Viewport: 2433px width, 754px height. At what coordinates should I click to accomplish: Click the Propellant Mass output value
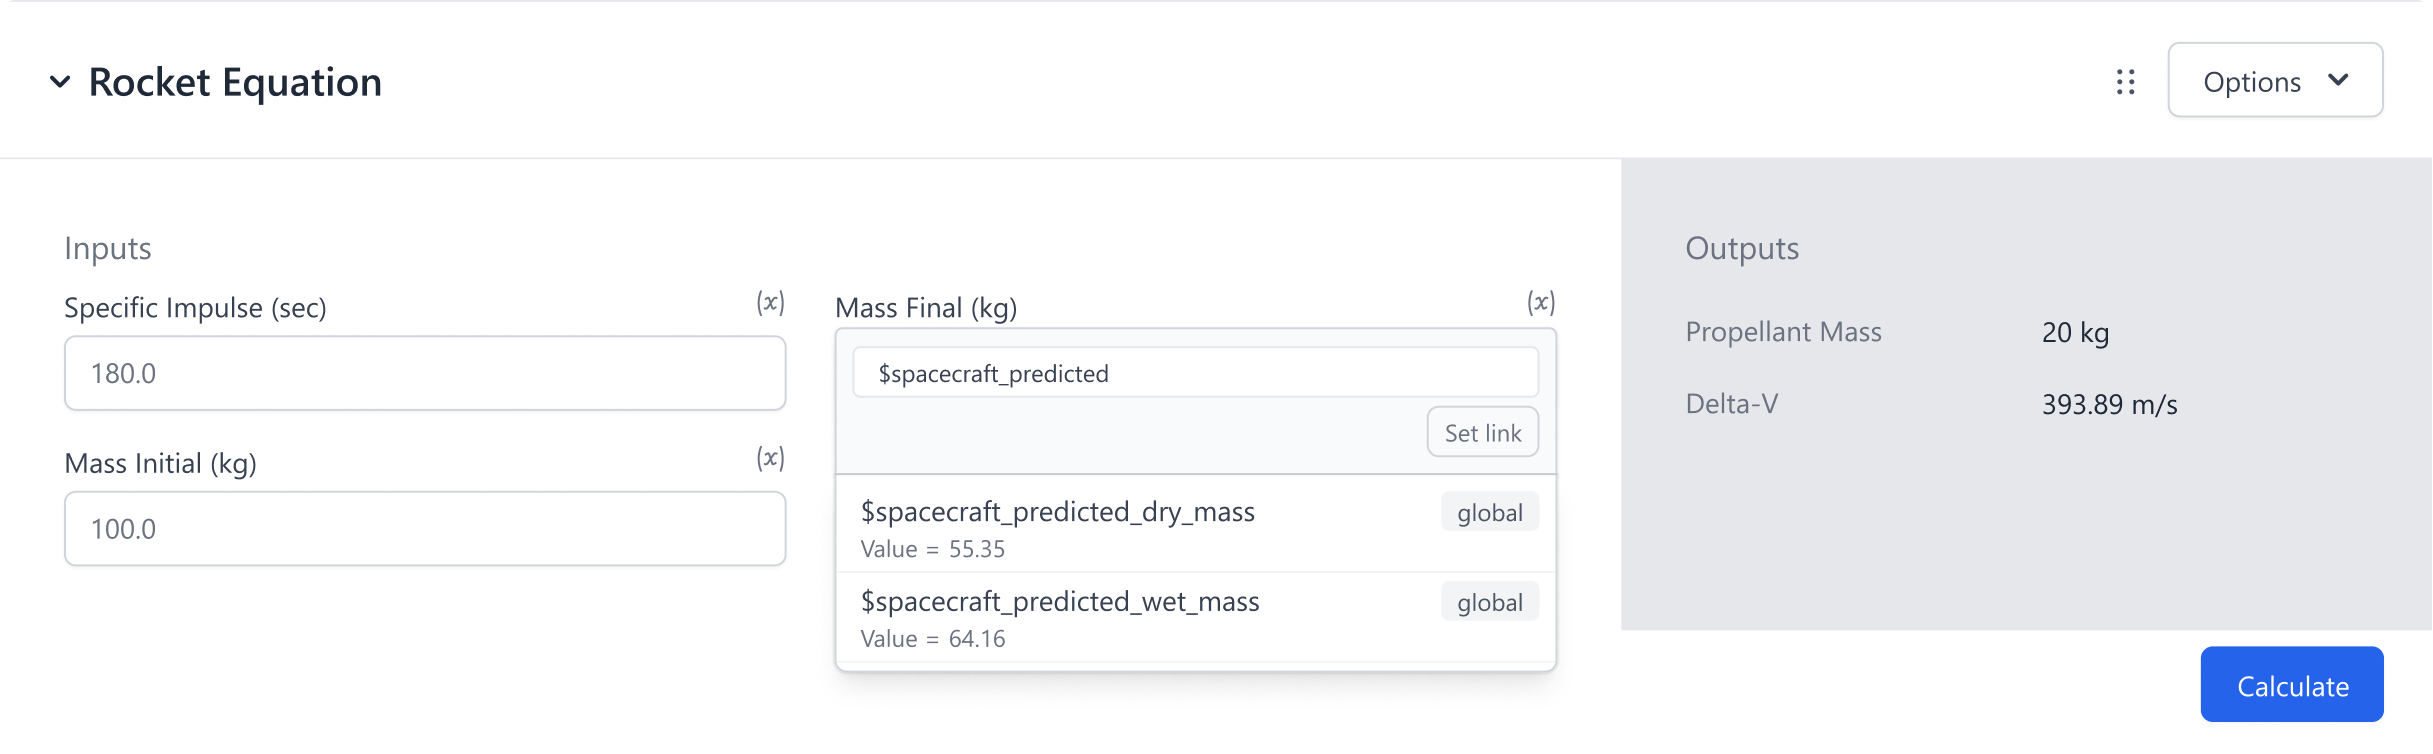2075,332
